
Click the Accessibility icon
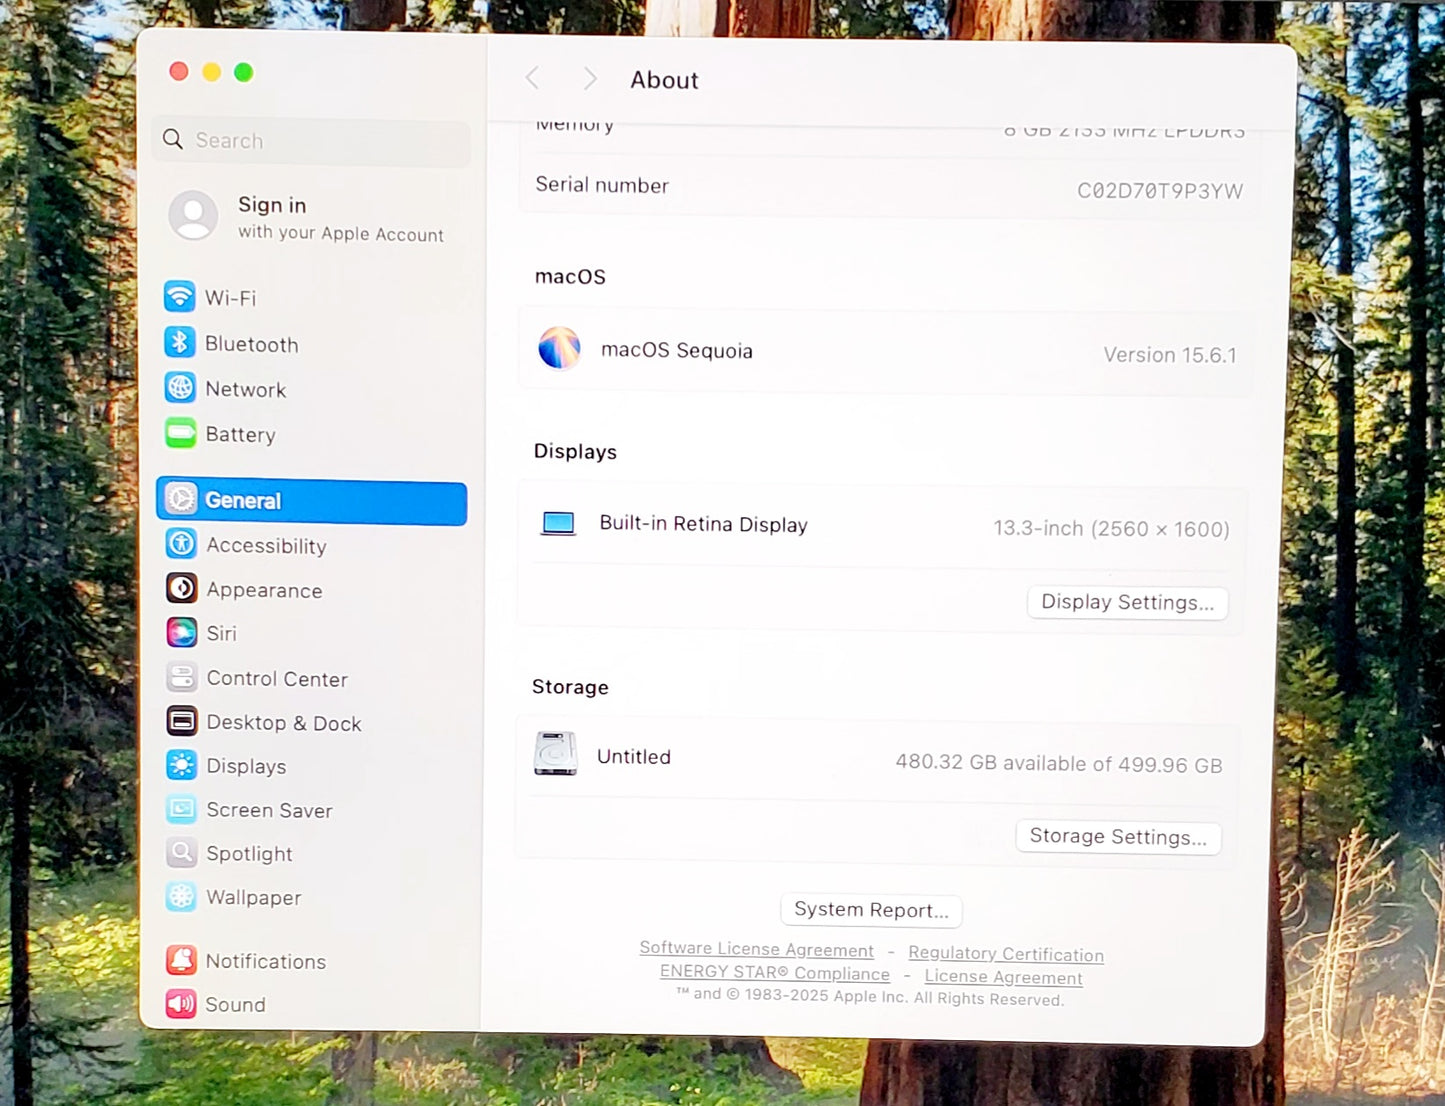click(181, 544)
